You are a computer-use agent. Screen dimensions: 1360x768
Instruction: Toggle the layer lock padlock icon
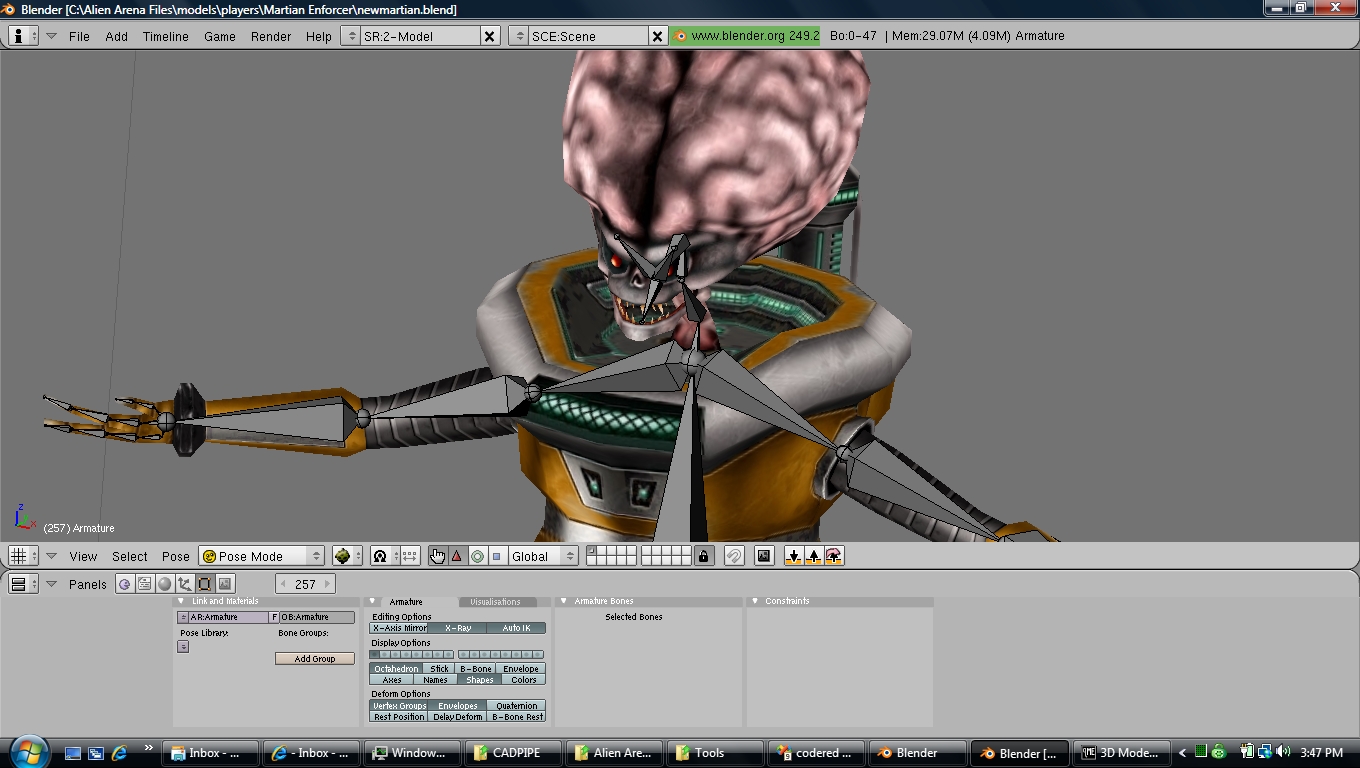point(704,556)
